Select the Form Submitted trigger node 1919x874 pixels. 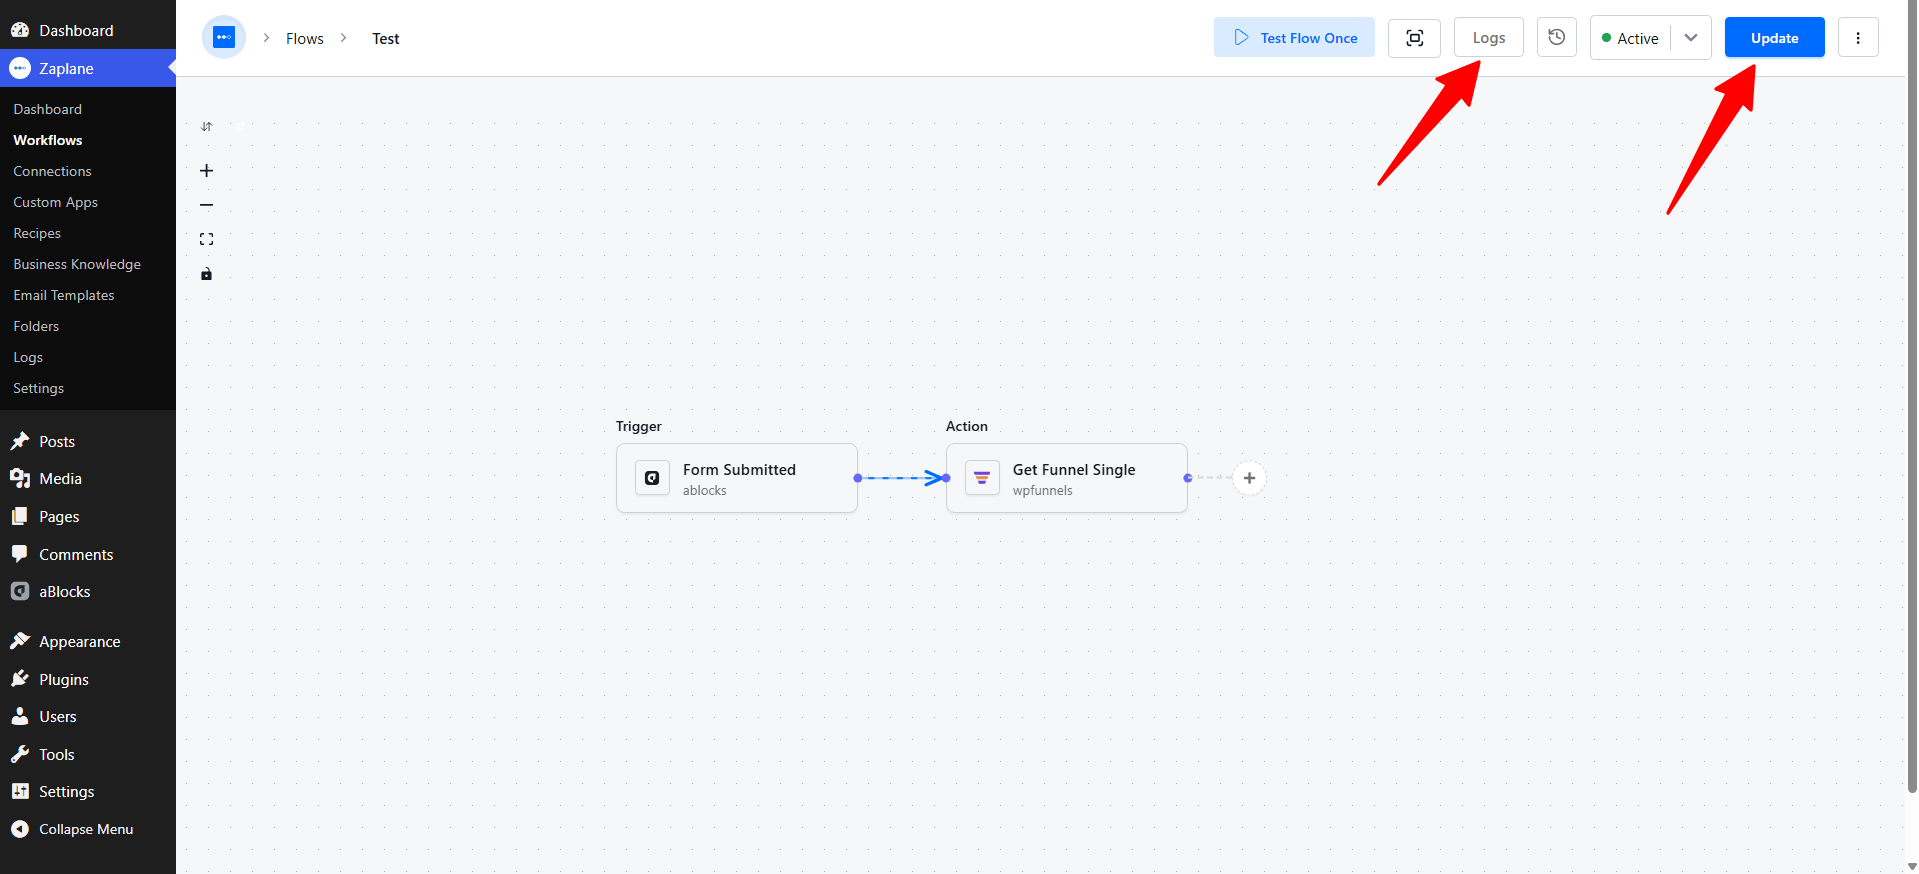737,478
